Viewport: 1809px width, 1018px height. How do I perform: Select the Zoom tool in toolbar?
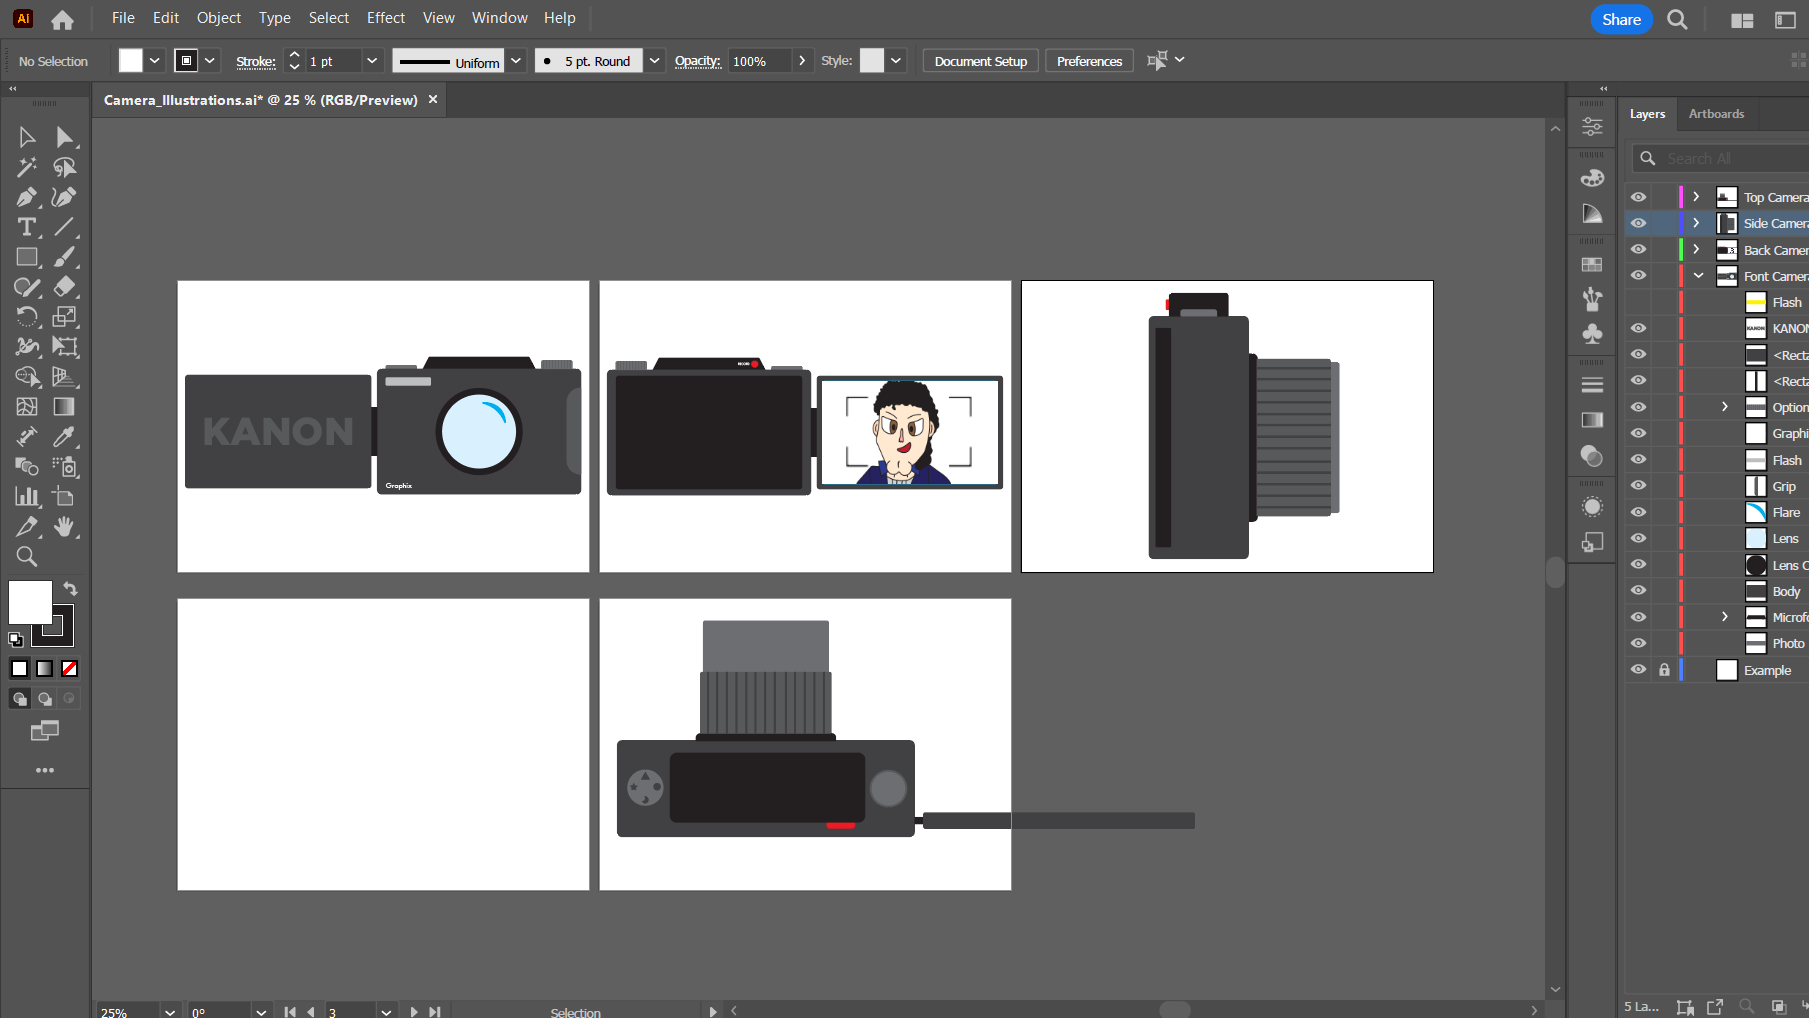coord(26,557)
